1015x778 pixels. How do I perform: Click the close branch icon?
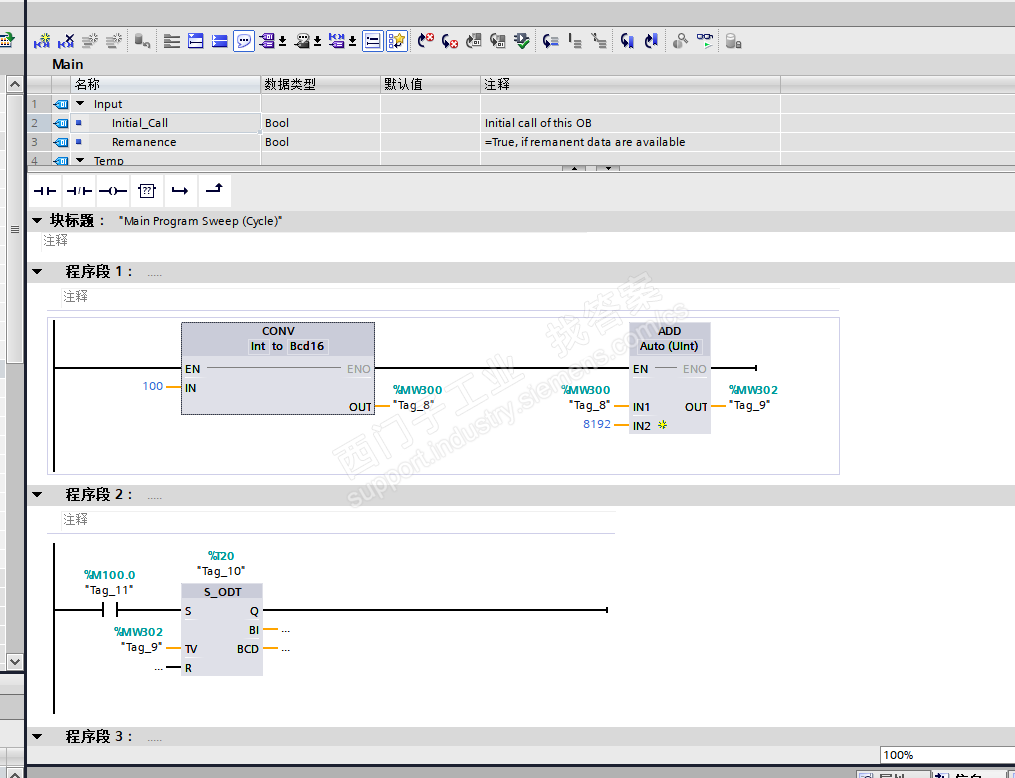(214, 190)
